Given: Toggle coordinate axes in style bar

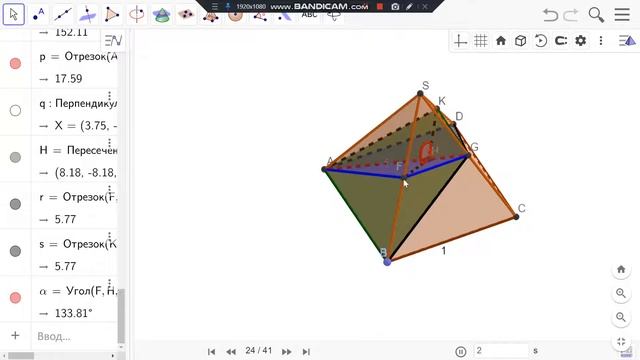Looking at the screenshot, I should pos(460,41).
